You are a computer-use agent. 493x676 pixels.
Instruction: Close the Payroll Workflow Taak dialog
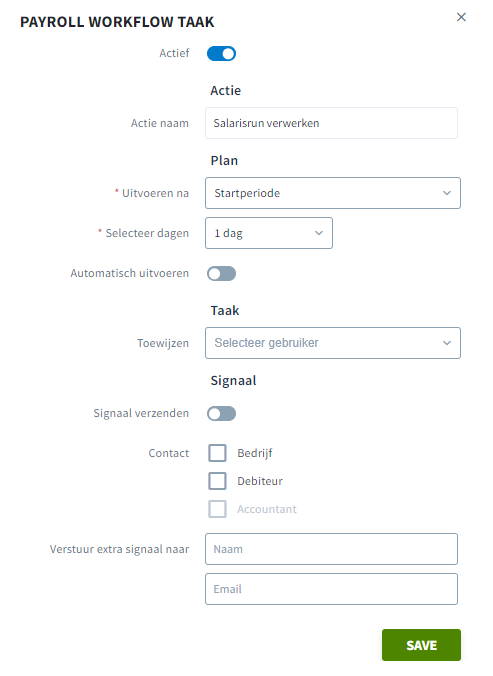461,17
